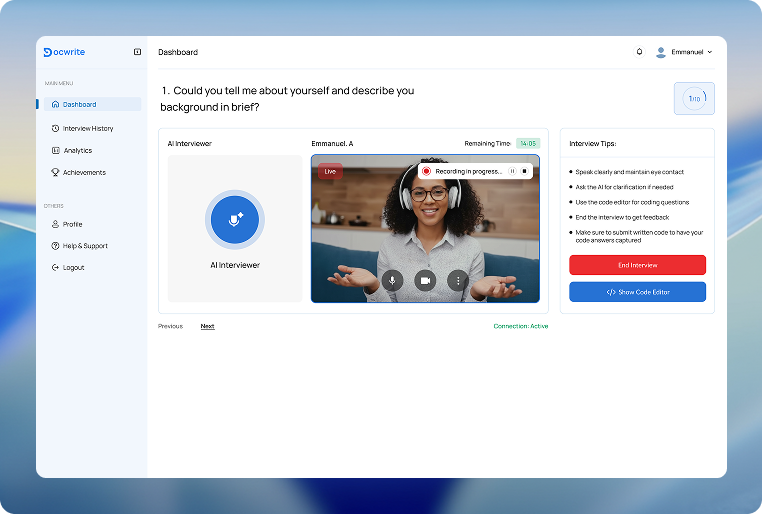Image resolution: width=762 pixels, height=514 pixels.
Task: Click the AI Interviewer microphone circle
Action: (235, 220)
